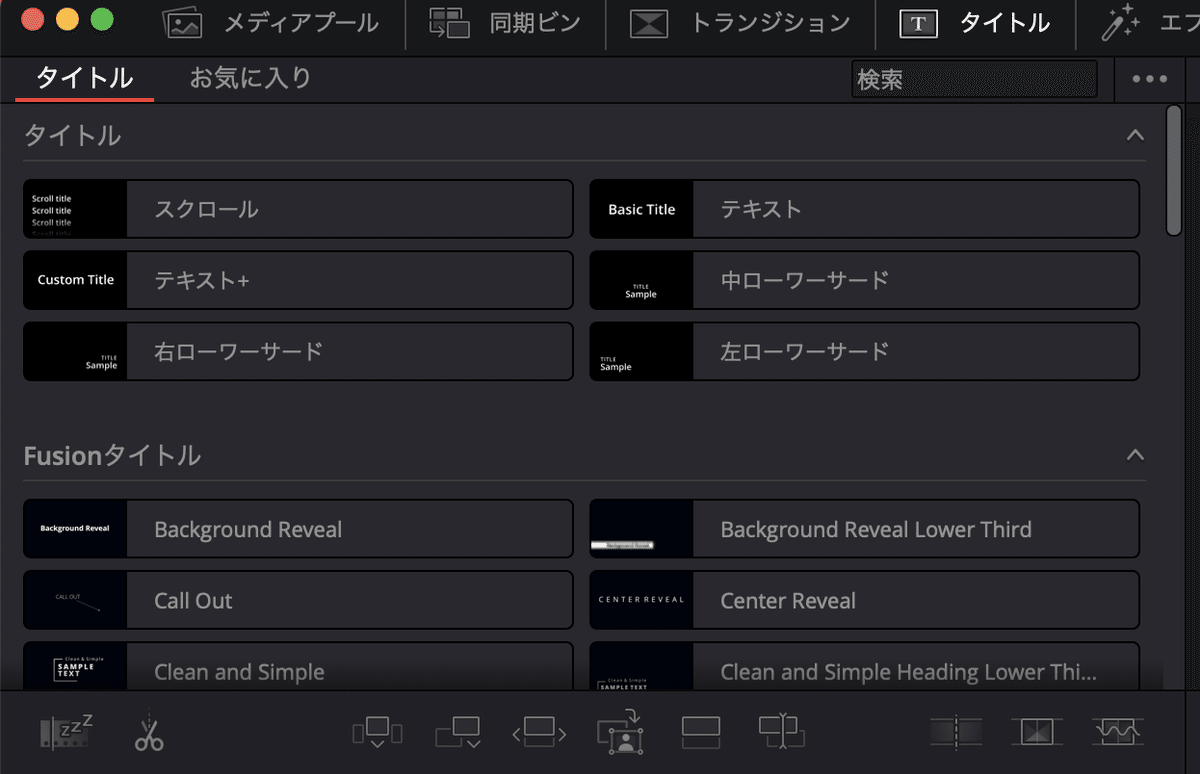Activate the Boring Detector tool
The width and height of the screenshot is (1200, 774).
pyautogui.click(x=60, y=732)
